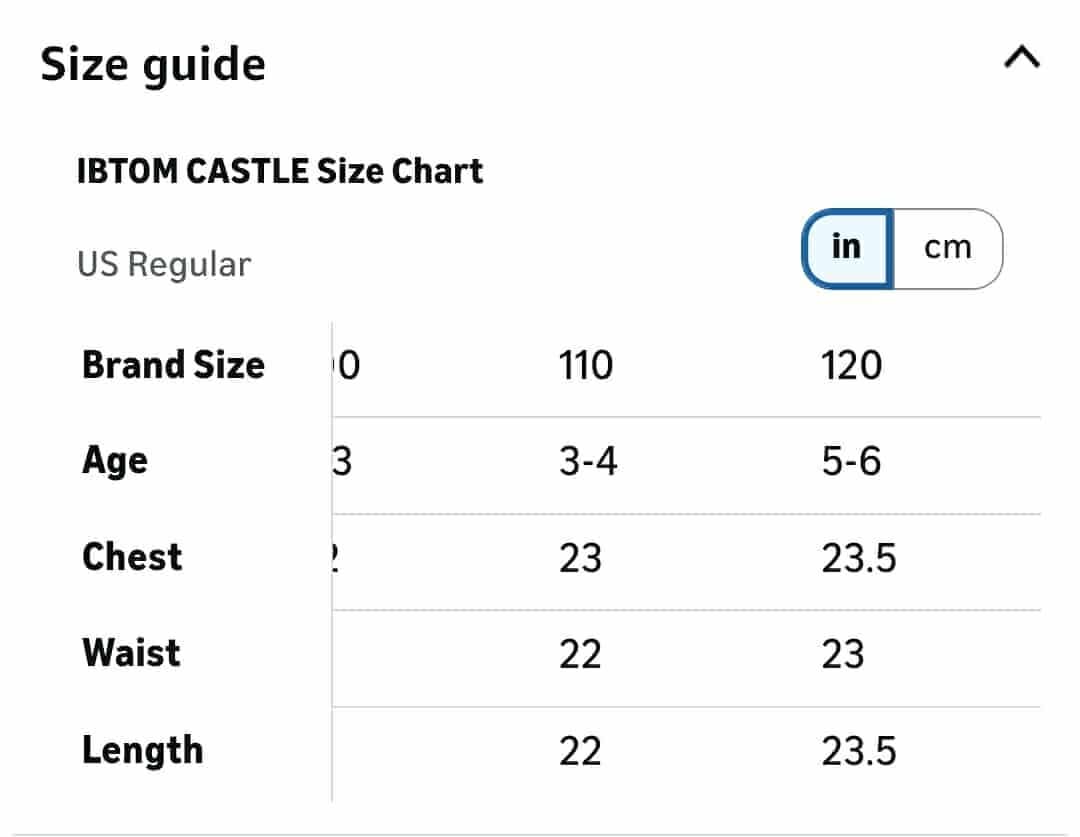Screen dimensions: 1080x837
Task: Switch units to cm
Action: point(948,248)
